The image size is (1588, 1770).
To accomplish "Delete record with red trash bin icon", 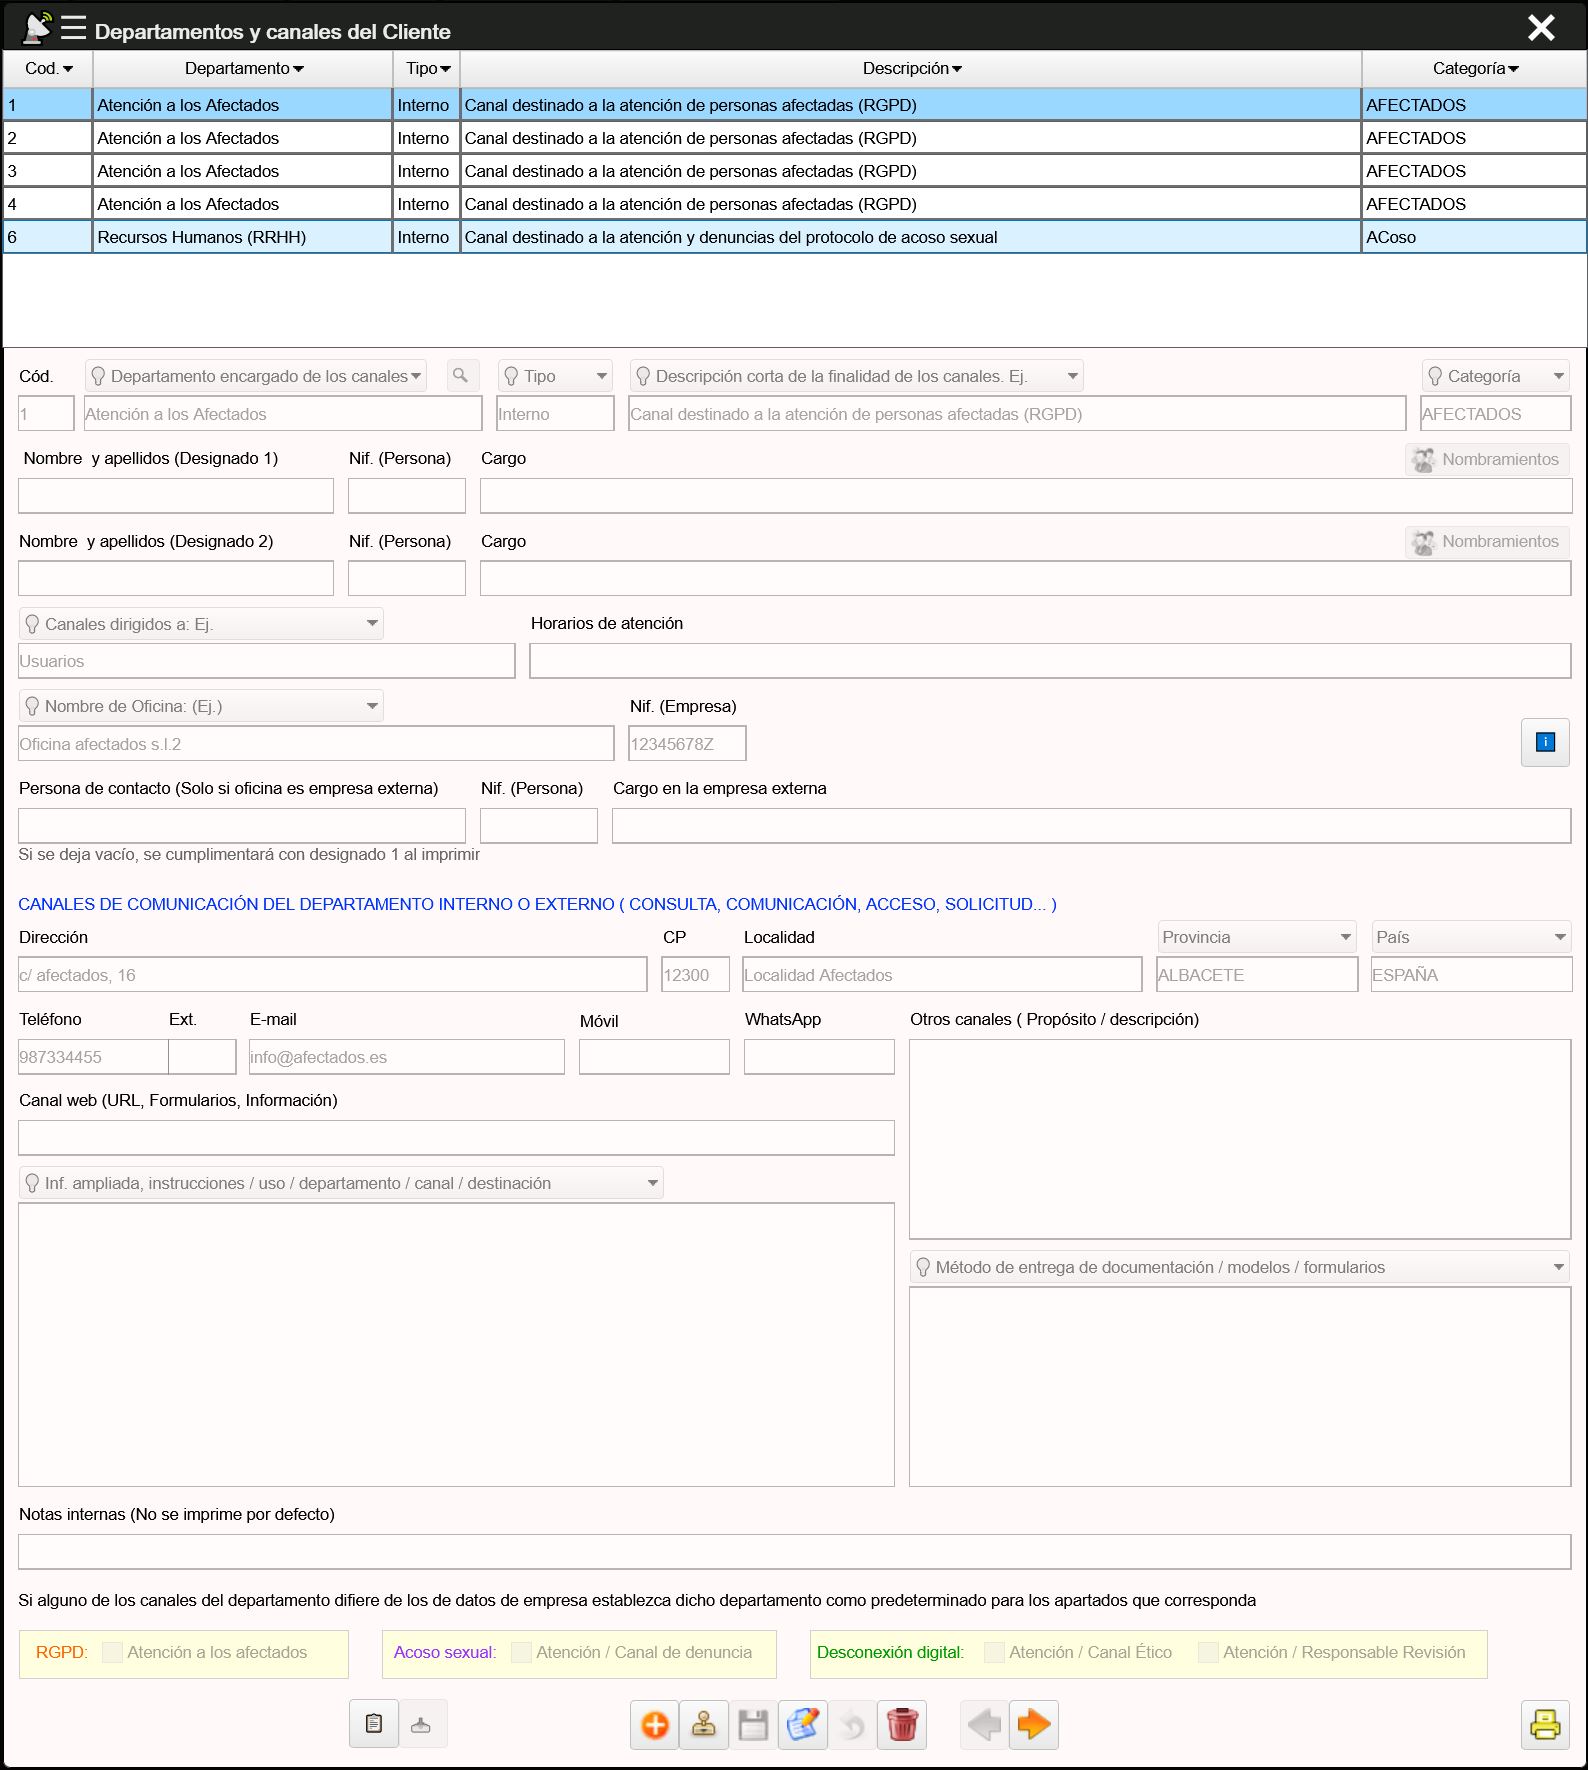I will coord(902,1725).
